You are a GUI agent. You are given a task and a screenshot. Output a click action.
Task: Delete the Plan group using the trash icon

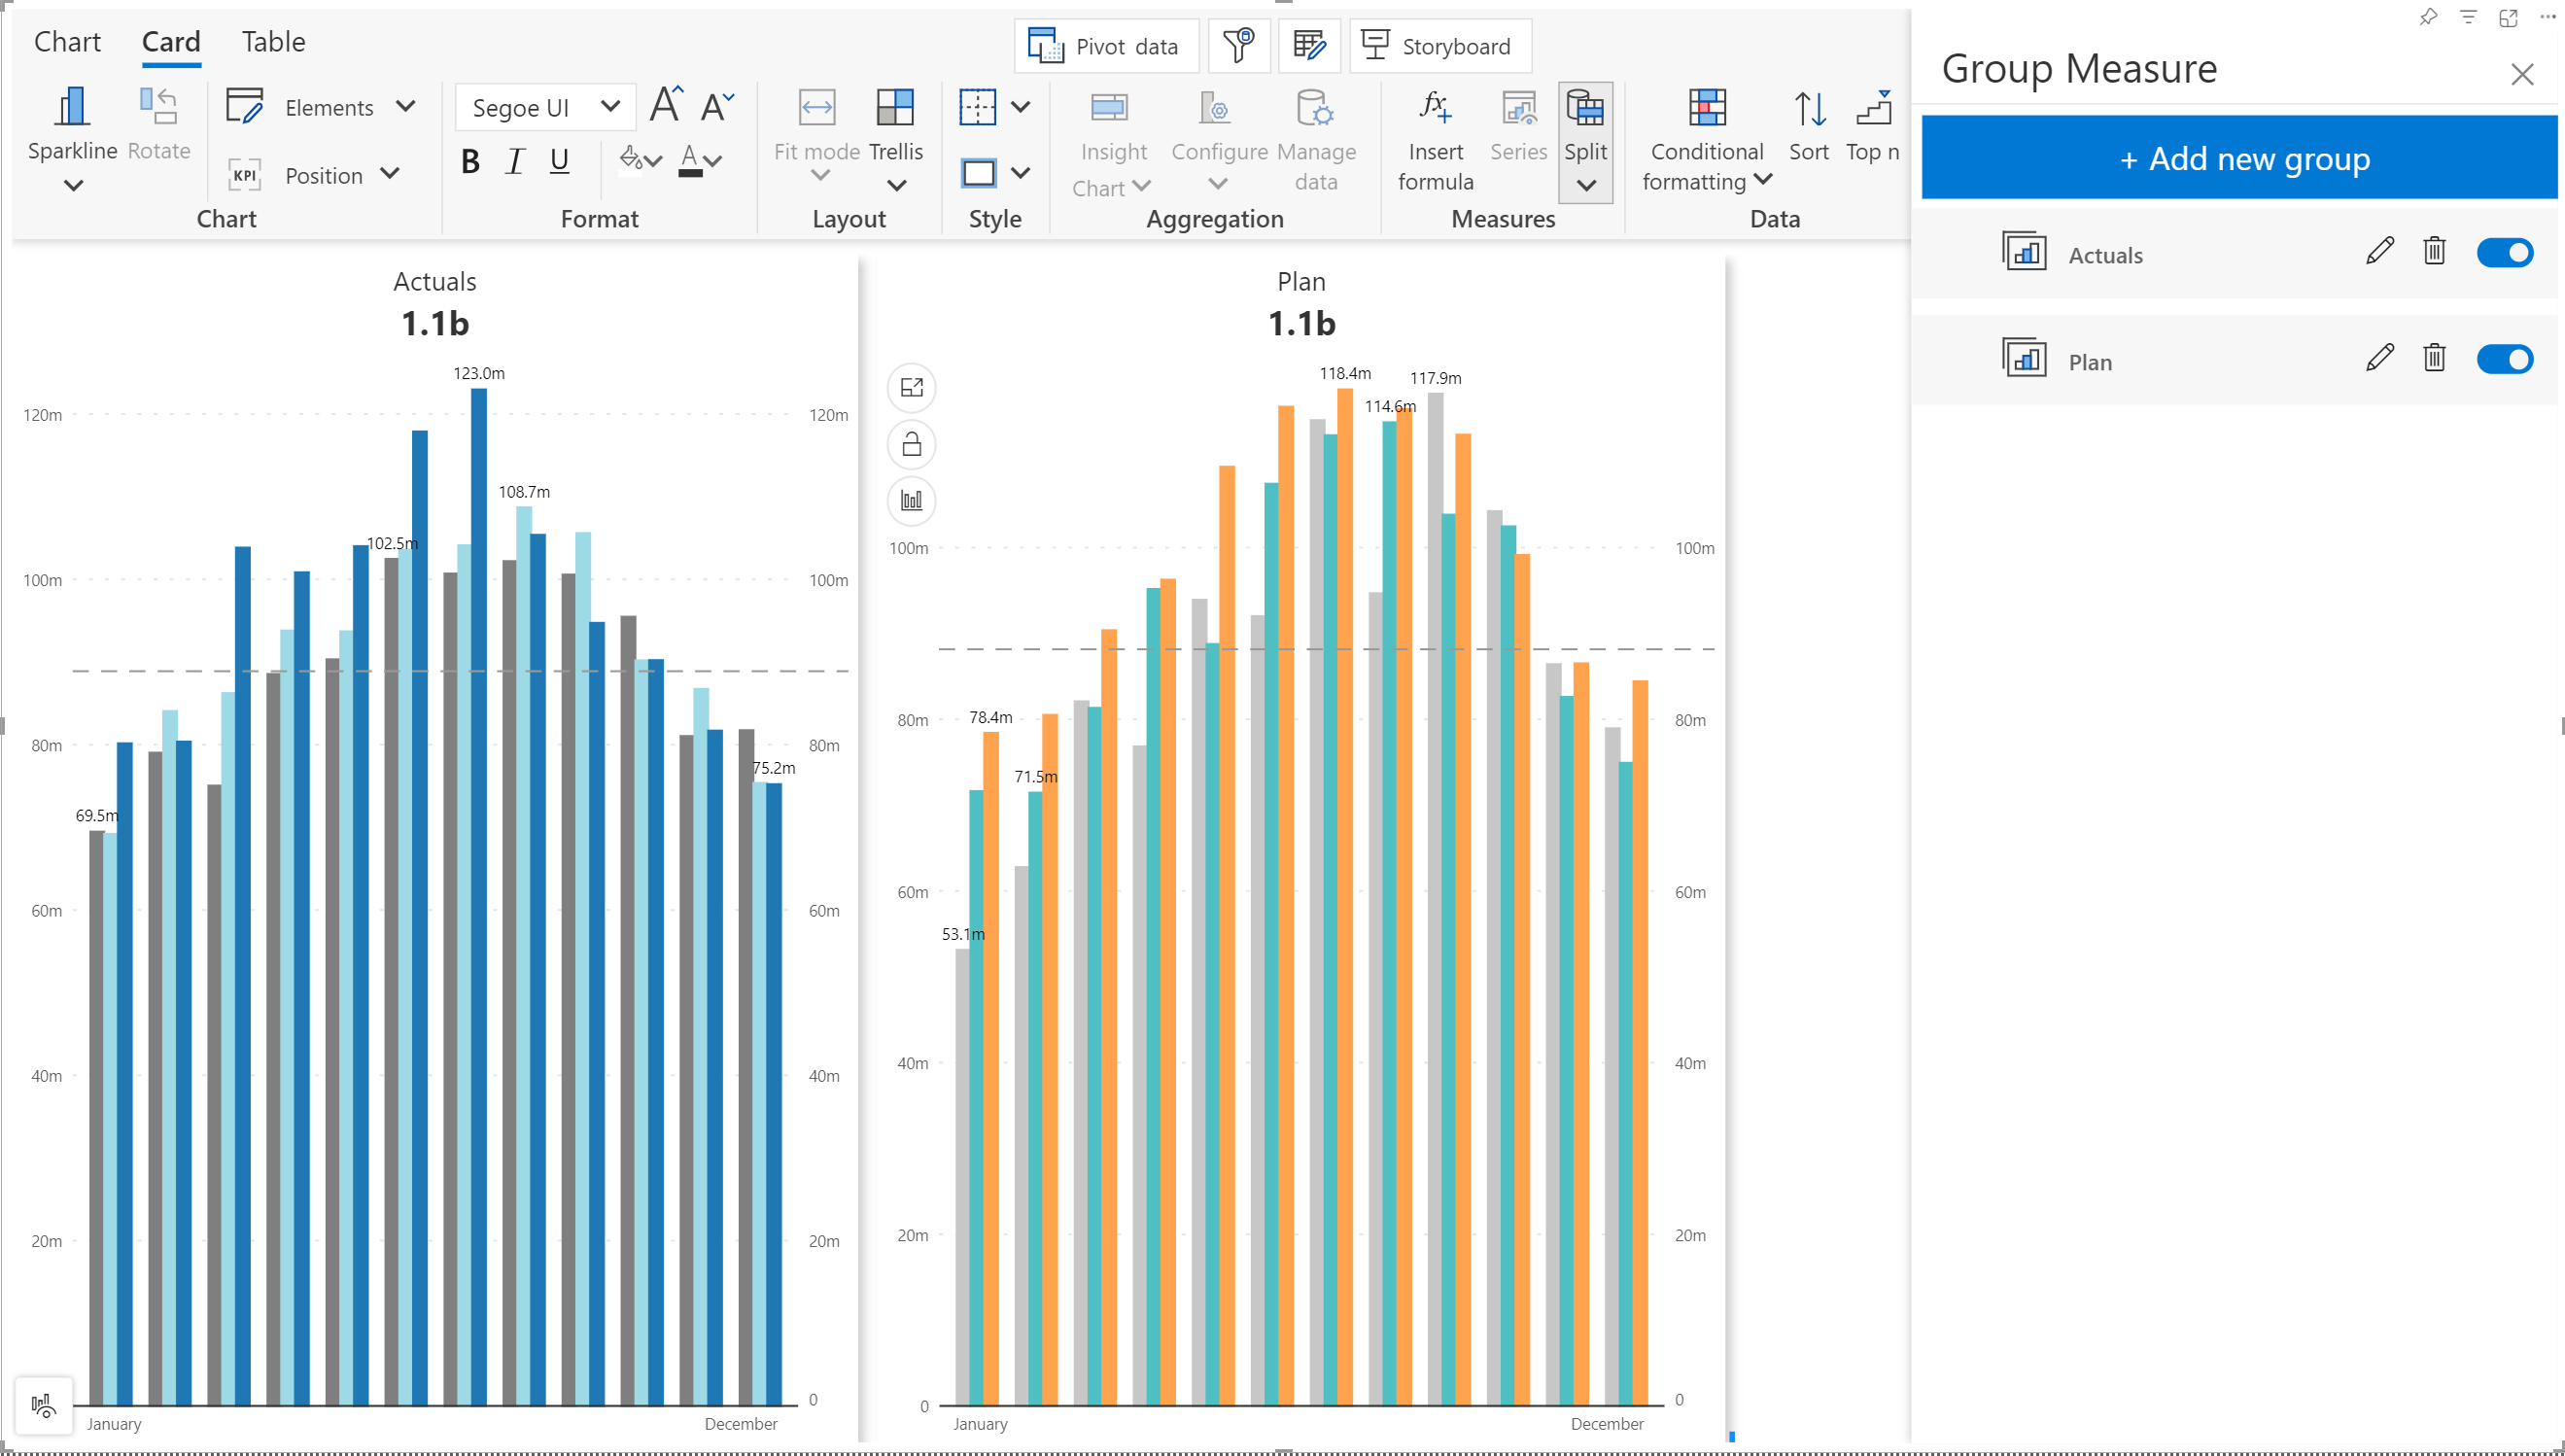[x=2434, y=358]
